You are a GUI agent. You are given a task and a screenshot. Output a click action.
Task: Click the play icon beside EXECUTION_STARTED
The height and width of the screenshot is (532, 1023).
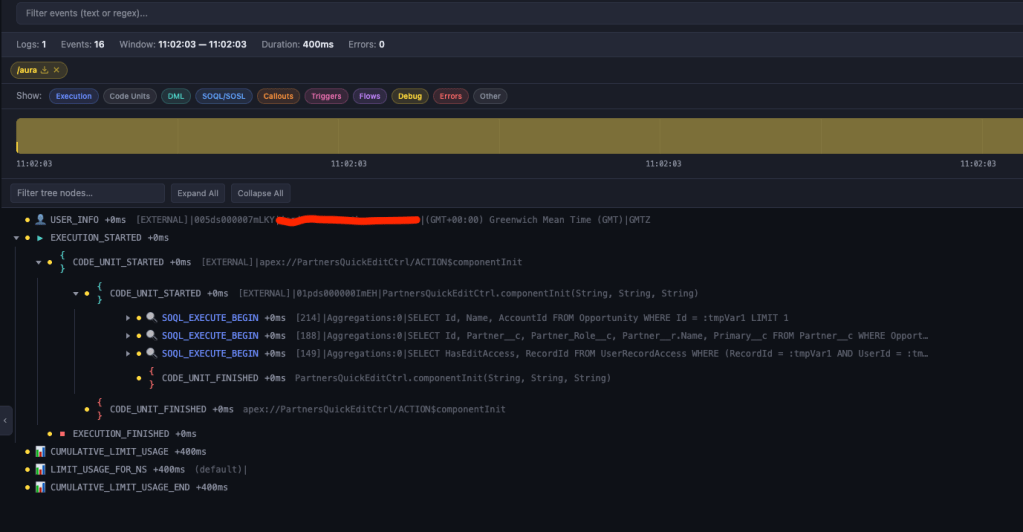click(x=40, y=238)
